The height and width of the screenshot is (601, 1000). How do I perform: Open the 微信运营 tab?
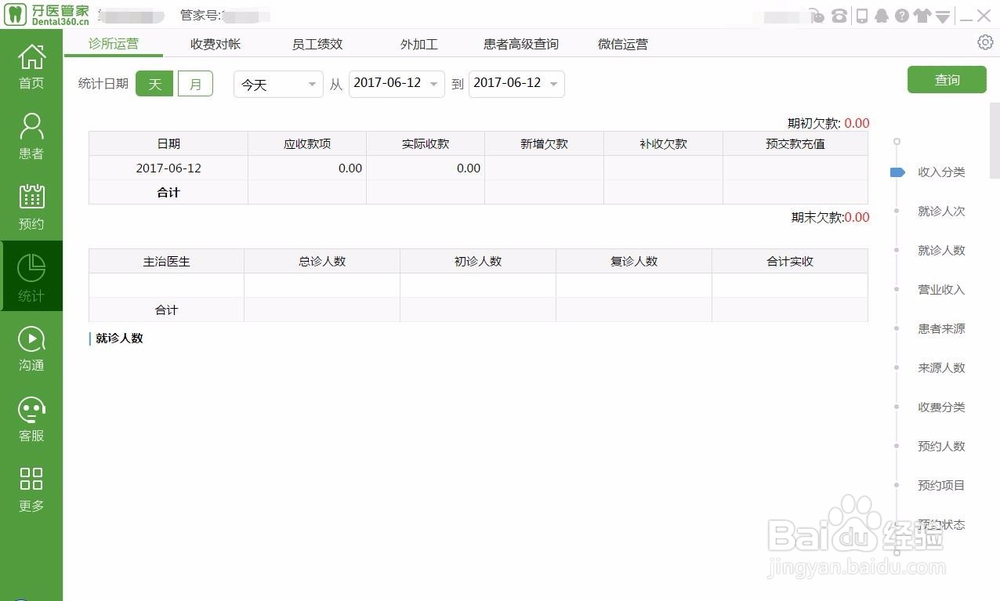point(621,44)
